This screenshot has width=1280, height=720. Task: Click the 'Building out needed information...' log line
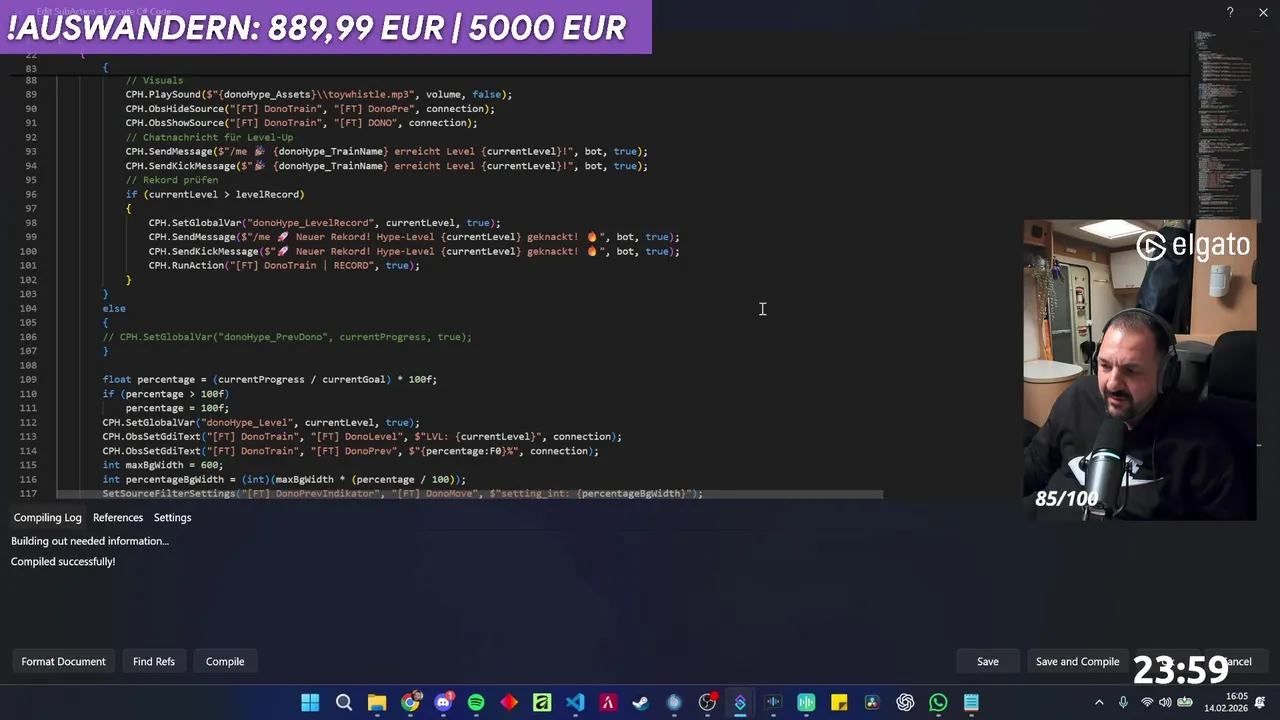point(90,541)
